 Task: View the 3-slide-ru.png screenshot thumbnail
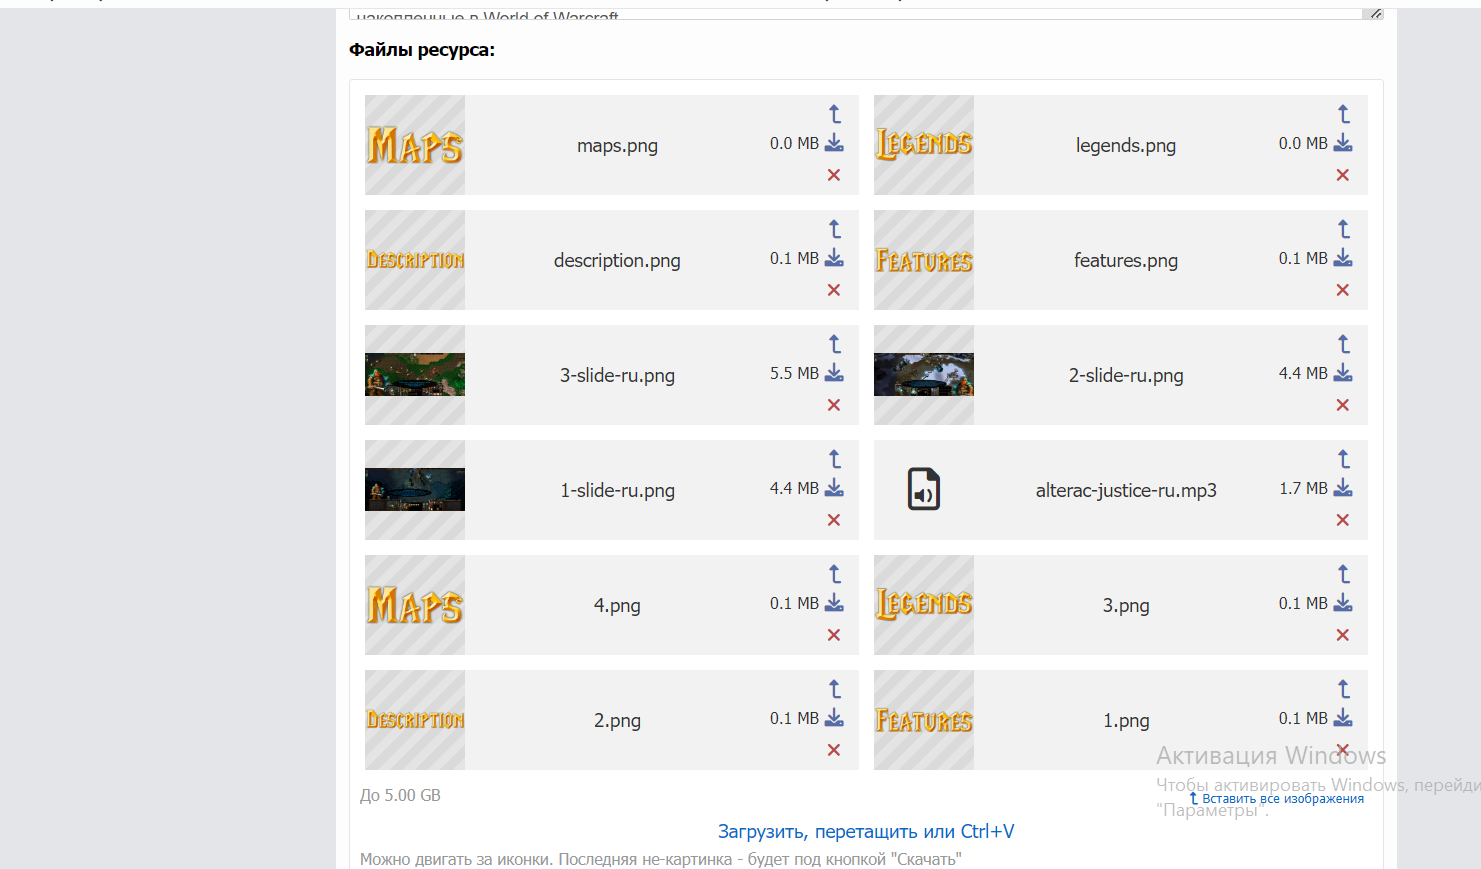coord(415,375)
